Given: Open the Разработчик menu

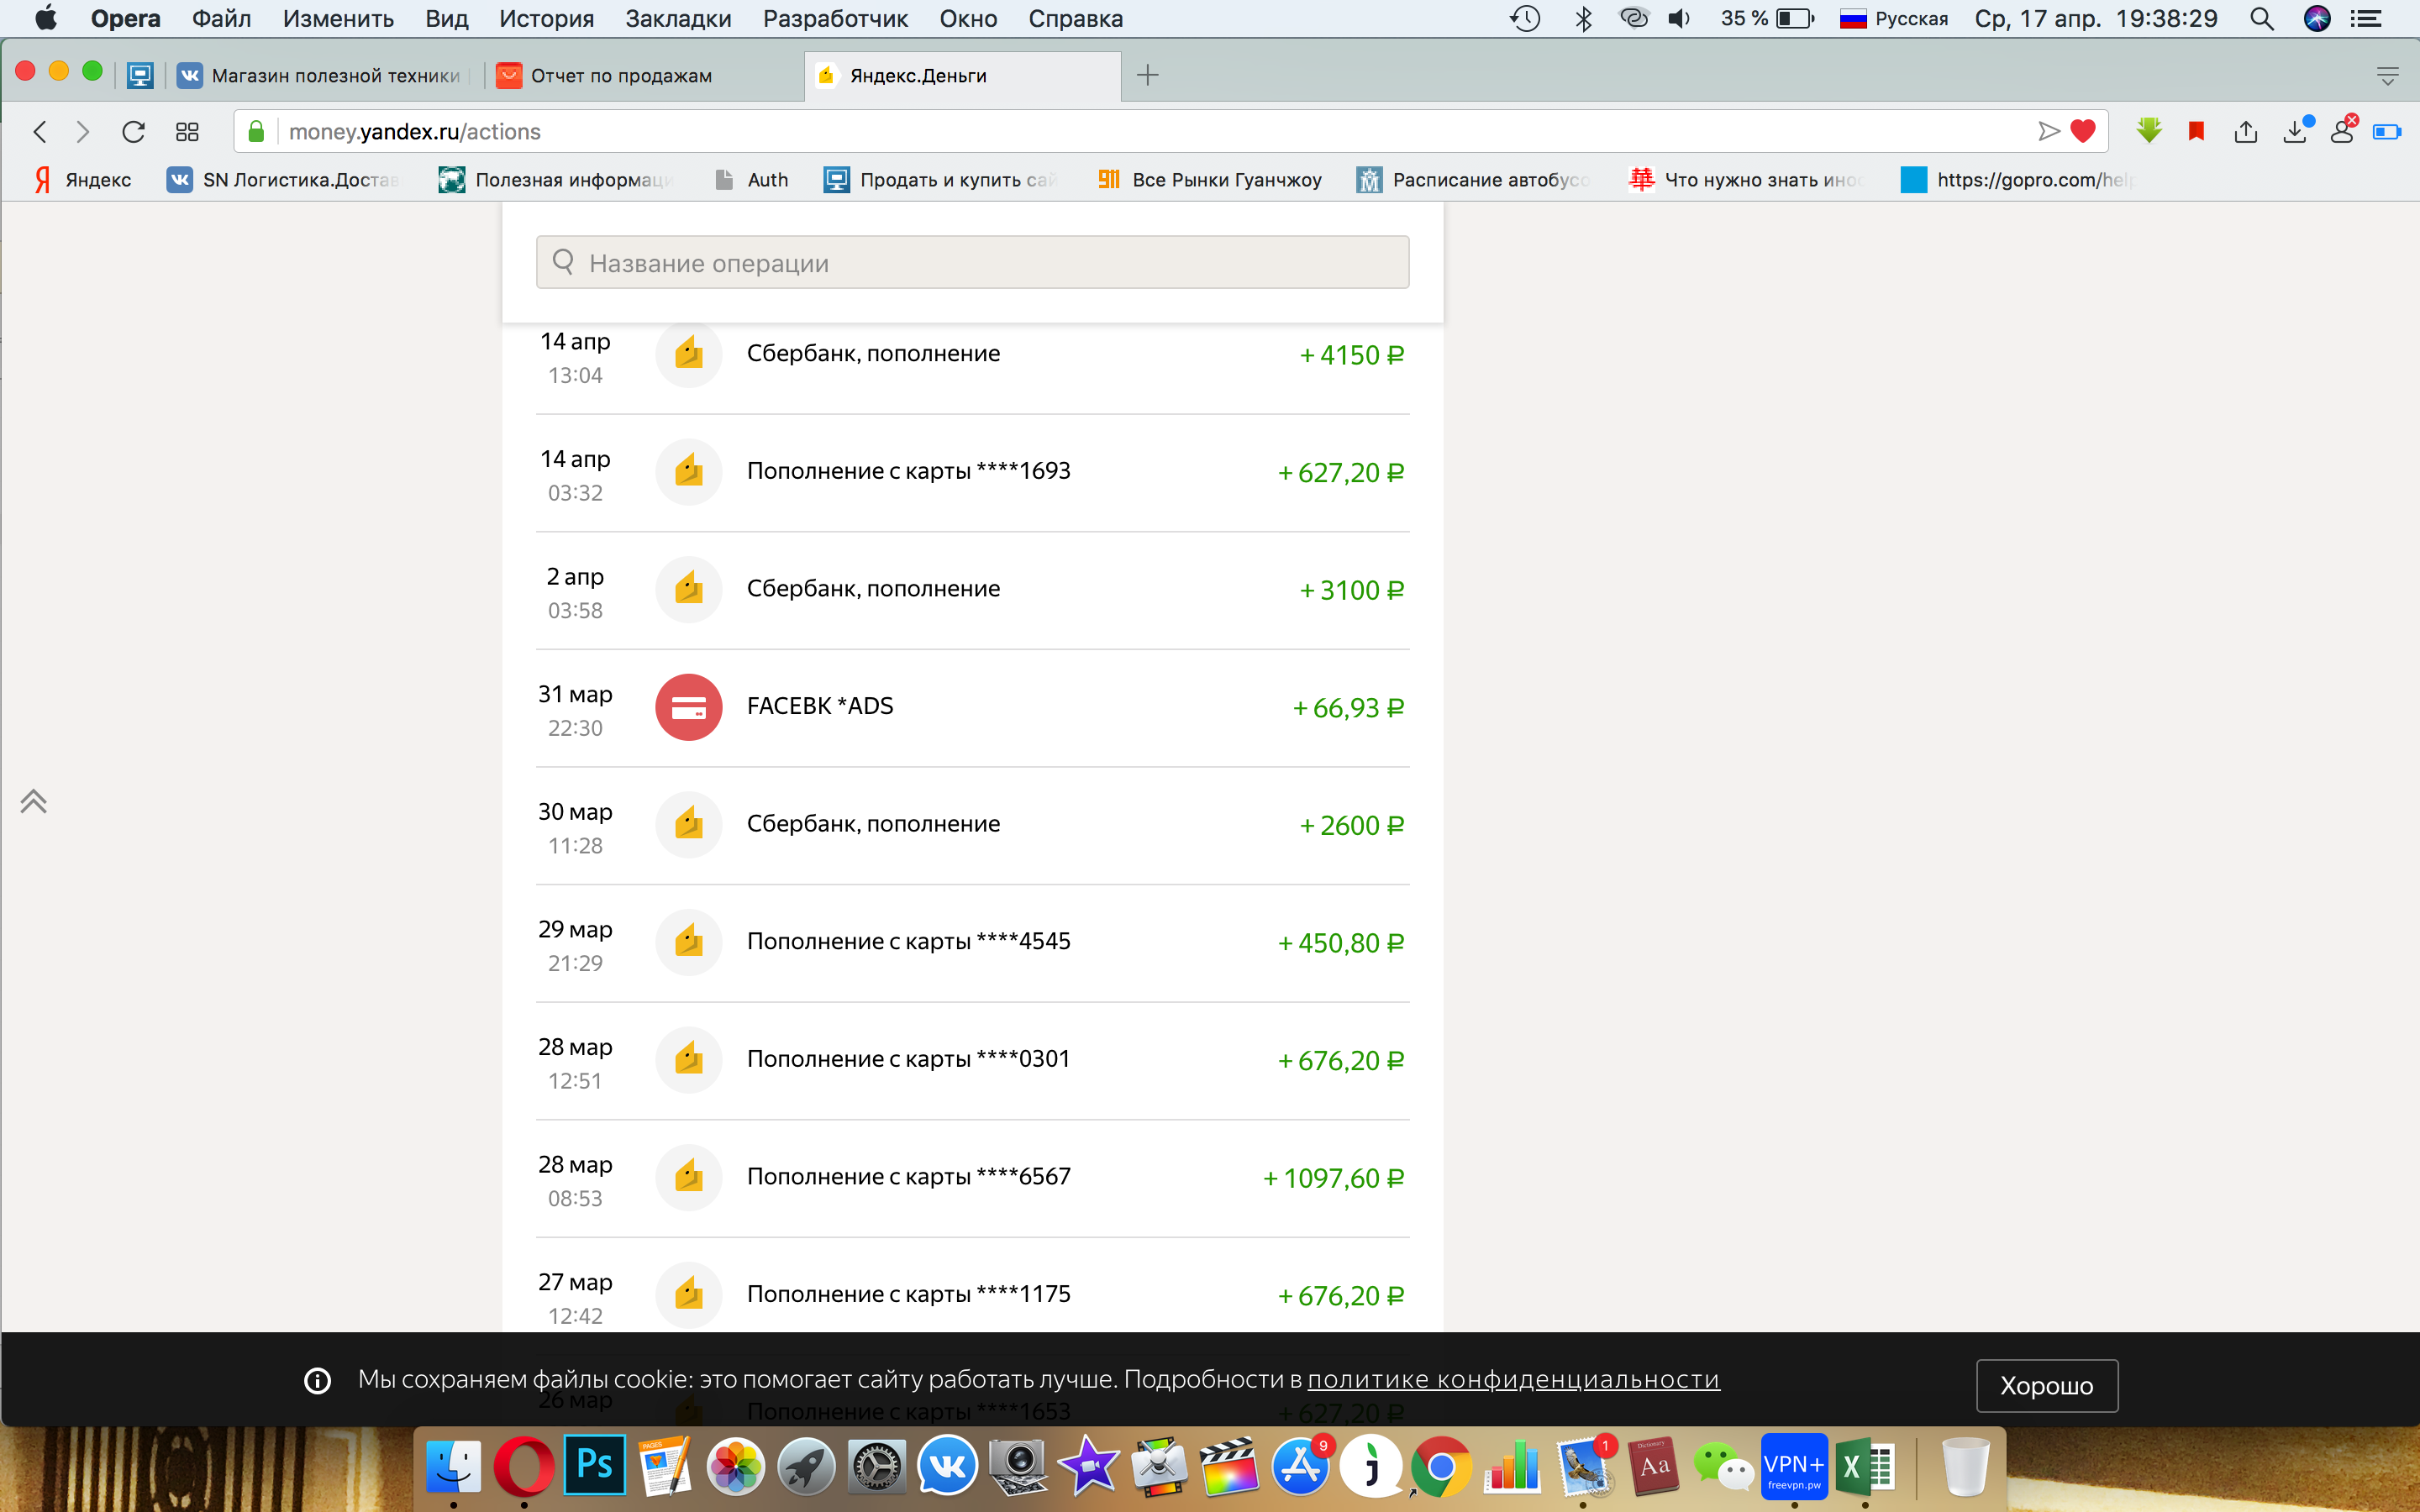Looking at the screenshot, I should click(x=835, y=19).
